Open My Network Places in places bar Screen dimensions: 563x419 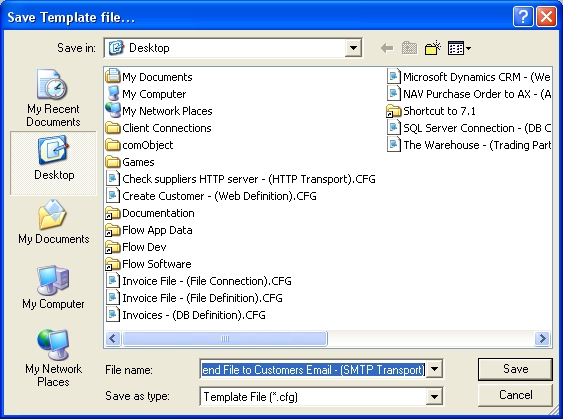click(x=53, y=358)
